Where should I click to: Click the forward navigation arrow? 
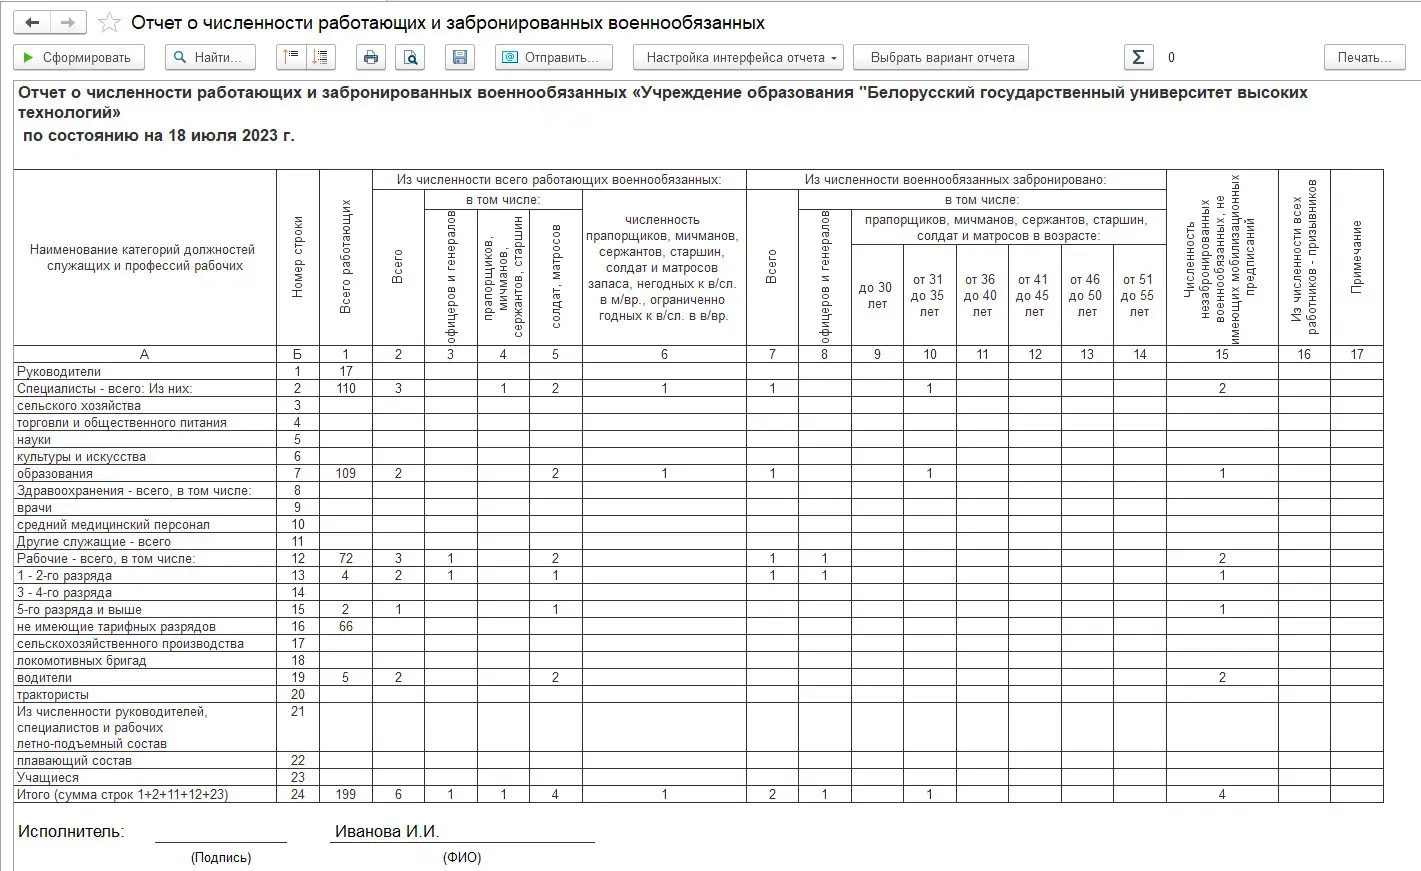(x=67, y=22)
